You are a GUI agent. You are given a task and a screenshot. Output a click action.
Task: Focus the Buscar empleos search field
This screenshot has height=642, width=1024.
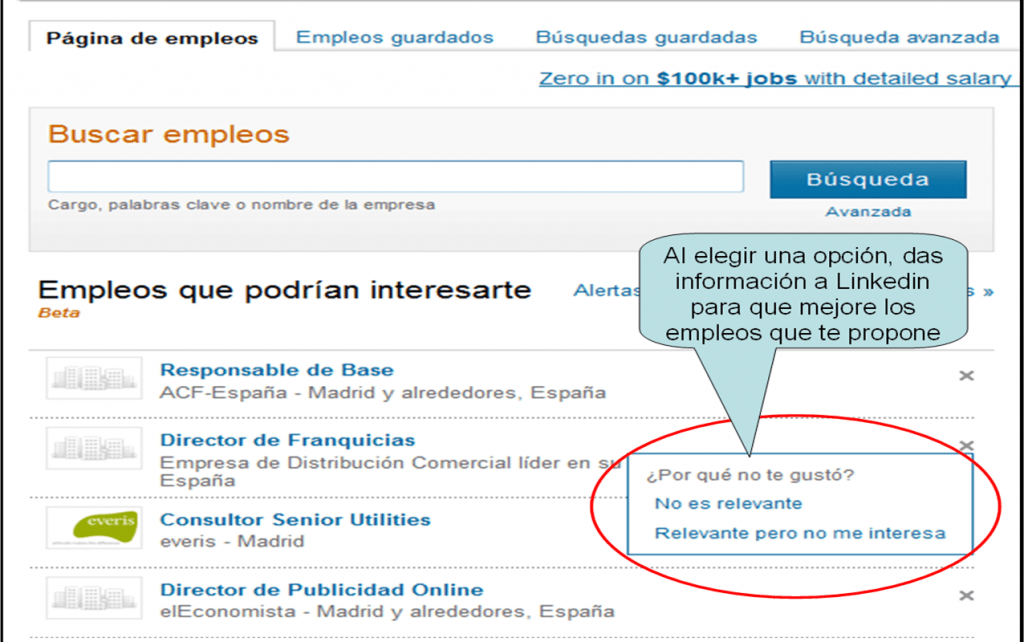click(x=396, y=176)
